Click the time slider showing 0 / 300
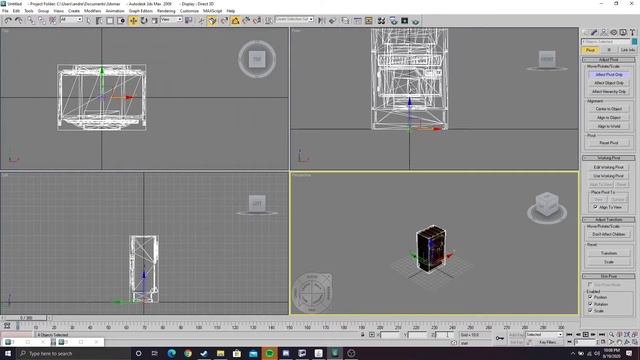 26,318
